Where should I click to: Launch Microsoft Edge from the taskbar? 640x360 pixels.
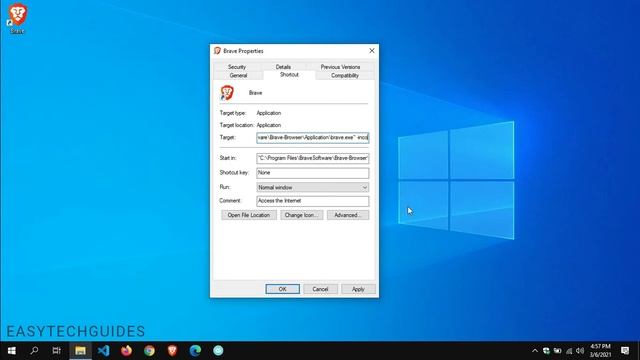tap(195, 351)
